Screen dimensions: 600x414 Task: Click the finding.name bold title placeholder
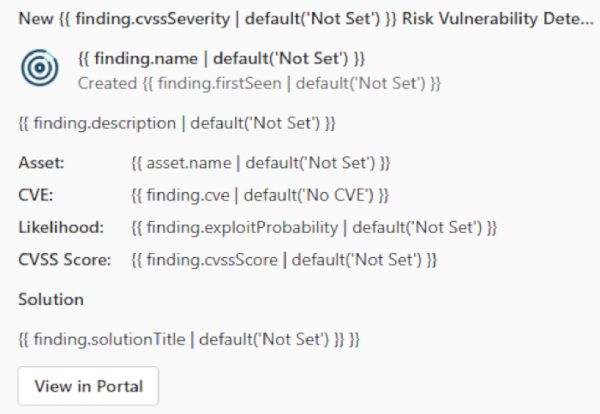[221, 59]
